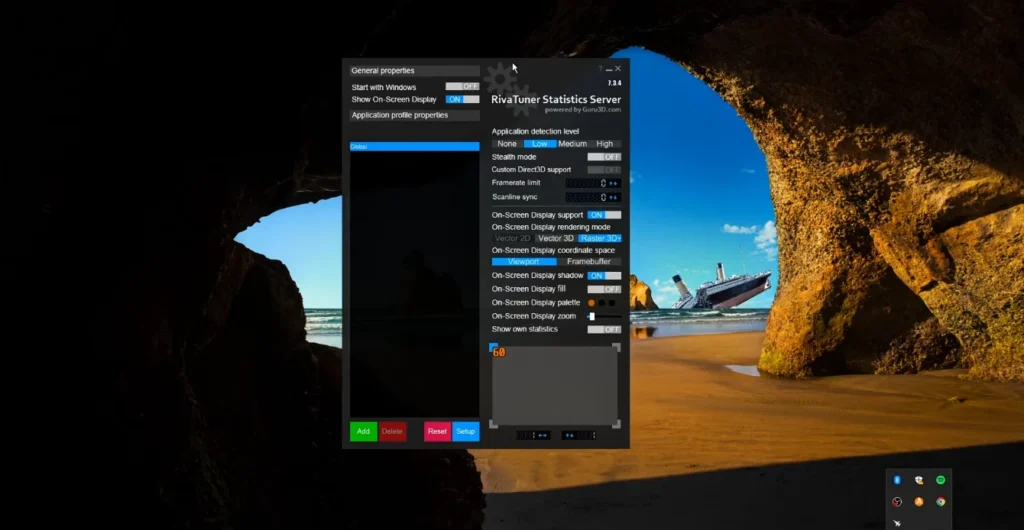Click the second OSD palette color dot
Image resolution: width=1024 pixels, height=530 pixels.
601,303
